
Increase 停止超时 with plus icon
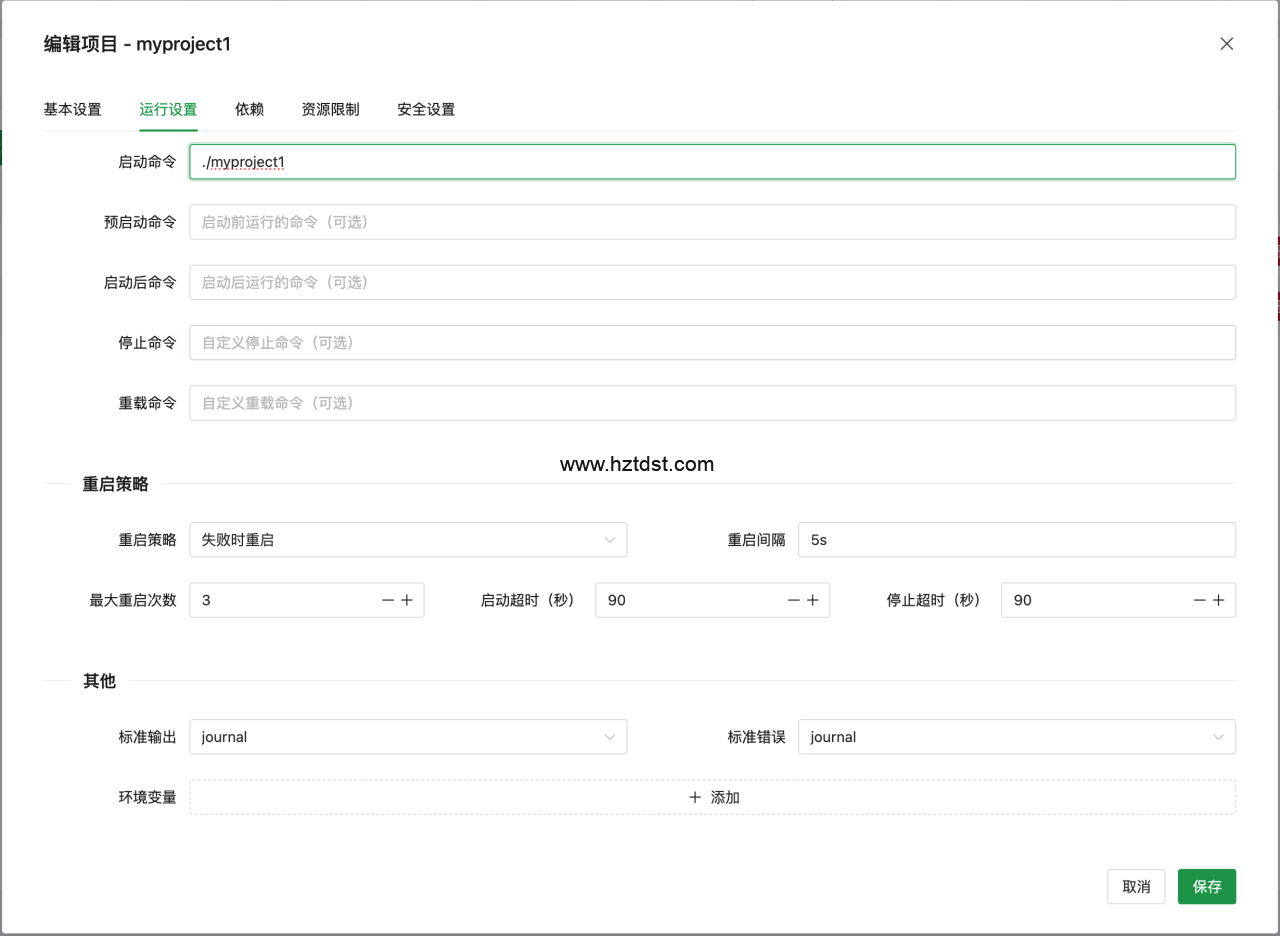(x=1219, y=600)
